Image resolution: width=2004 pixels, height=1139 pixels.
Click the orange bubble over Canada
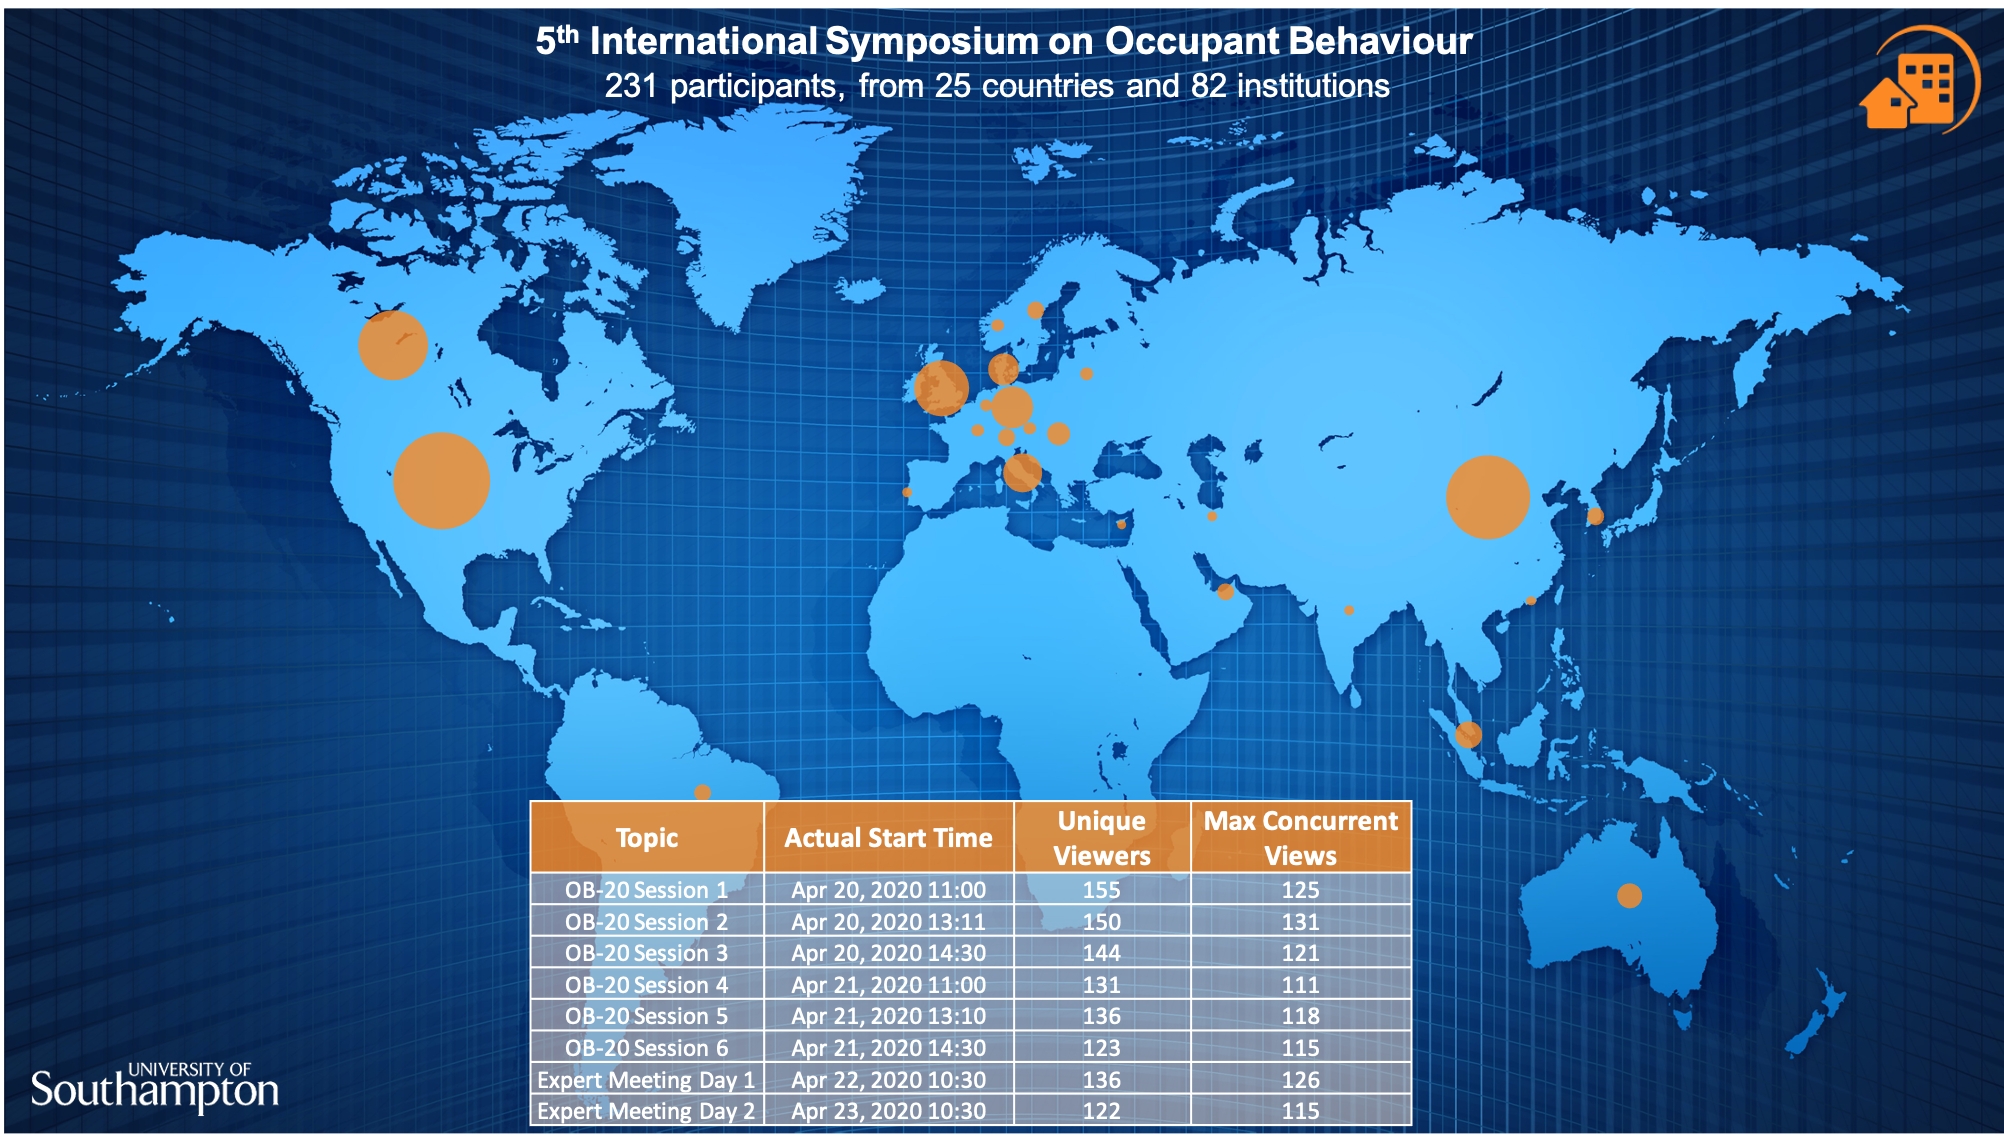coord(393,345)
